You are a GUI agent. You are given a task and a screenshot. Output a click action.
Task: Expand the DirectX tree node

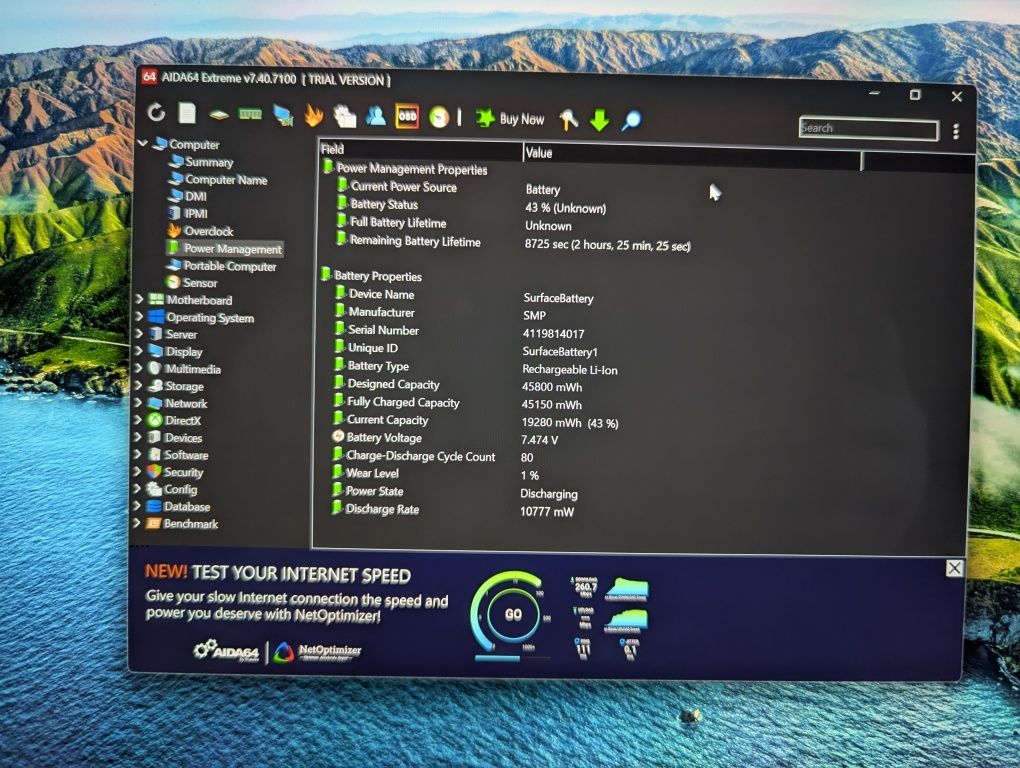[138, 419]
